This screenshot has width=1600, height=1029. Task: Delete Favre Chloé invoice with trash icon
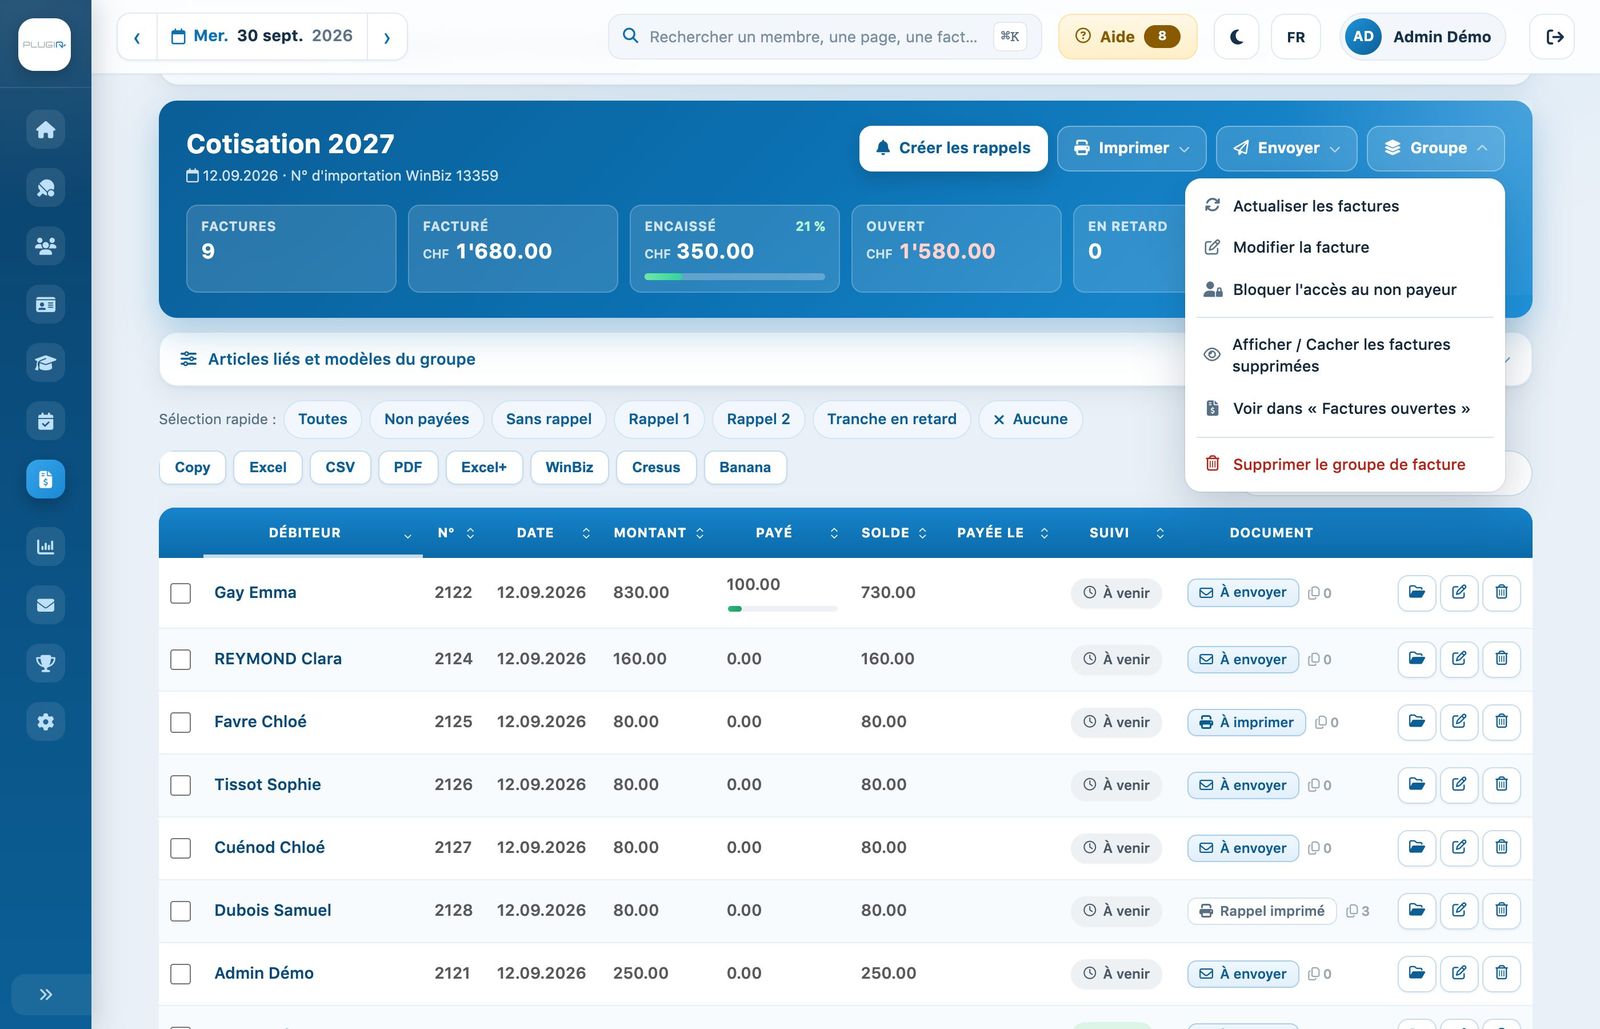click(1501, 722)
